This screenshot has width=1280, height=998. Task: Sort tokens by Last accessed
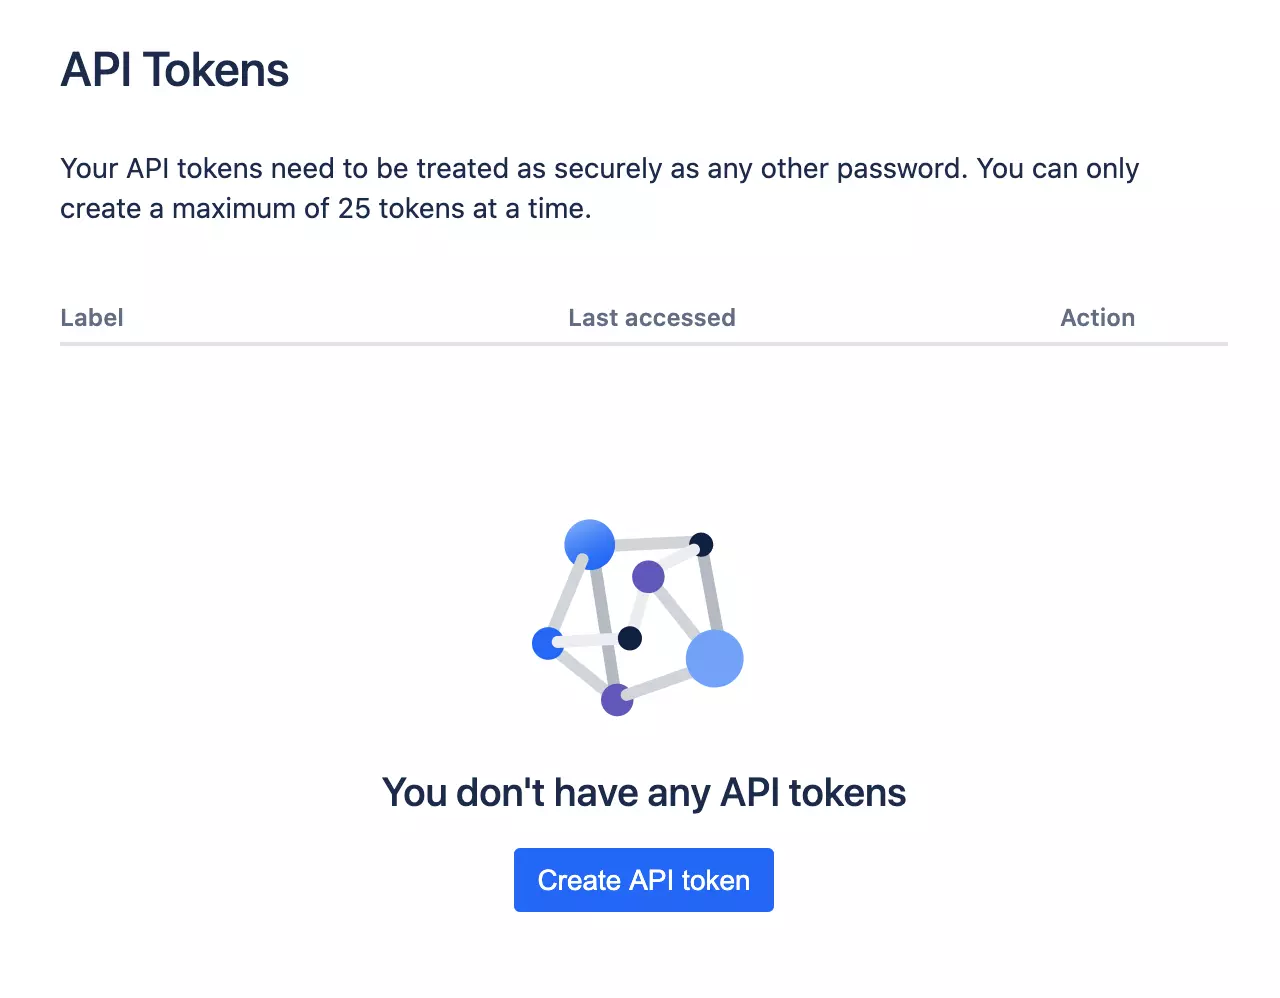(x=651, y=317)
